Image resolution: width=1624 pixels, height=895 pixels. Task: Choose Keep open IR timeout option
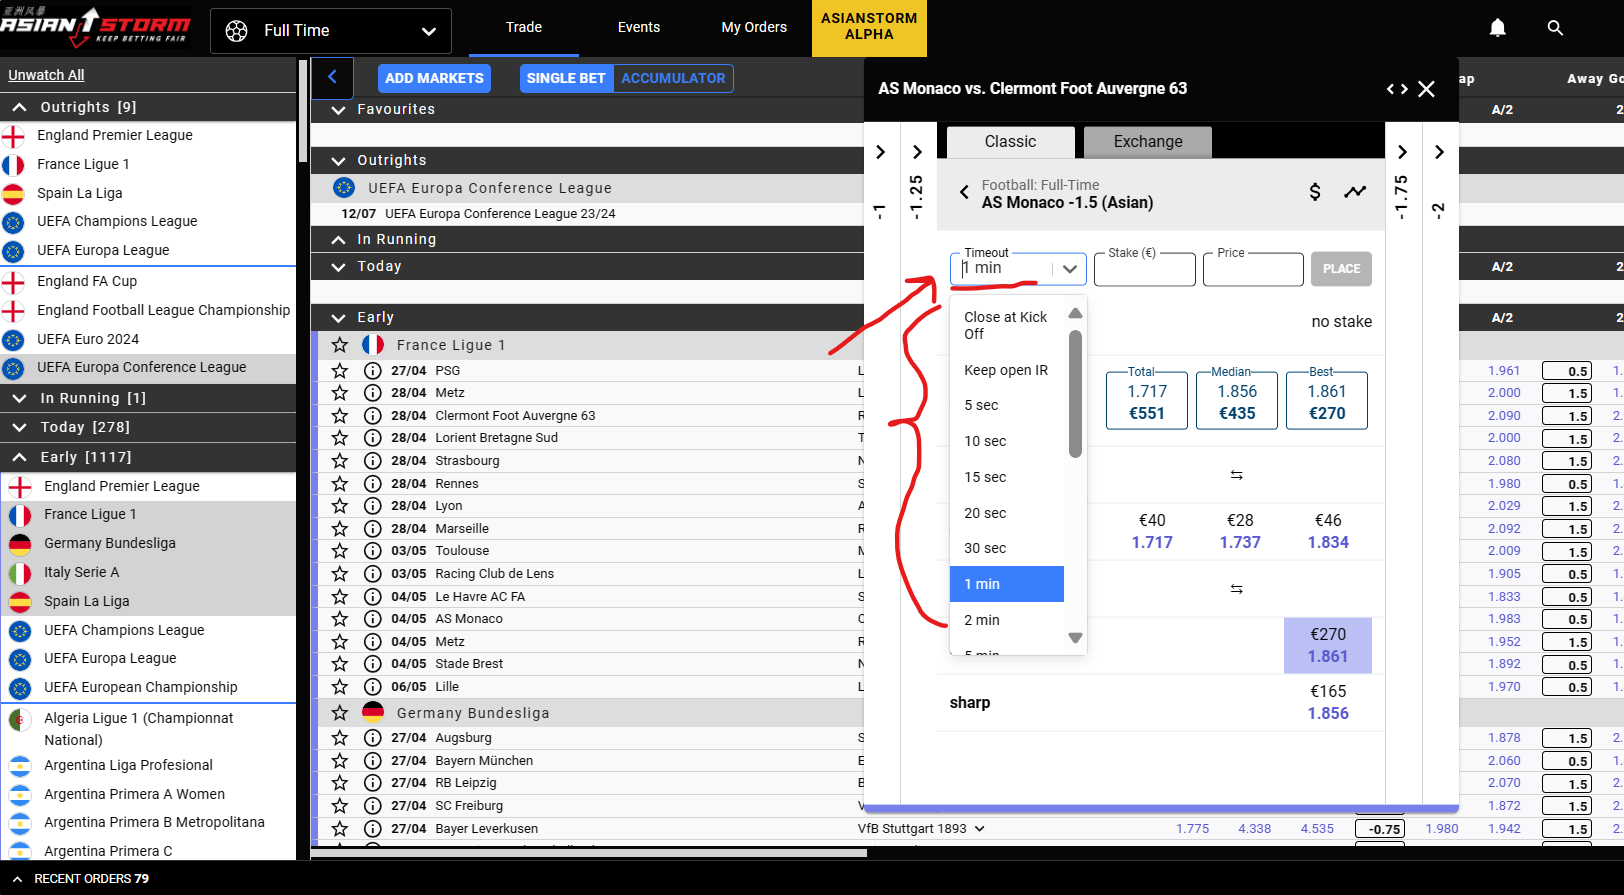click(x=1006, y=370)
